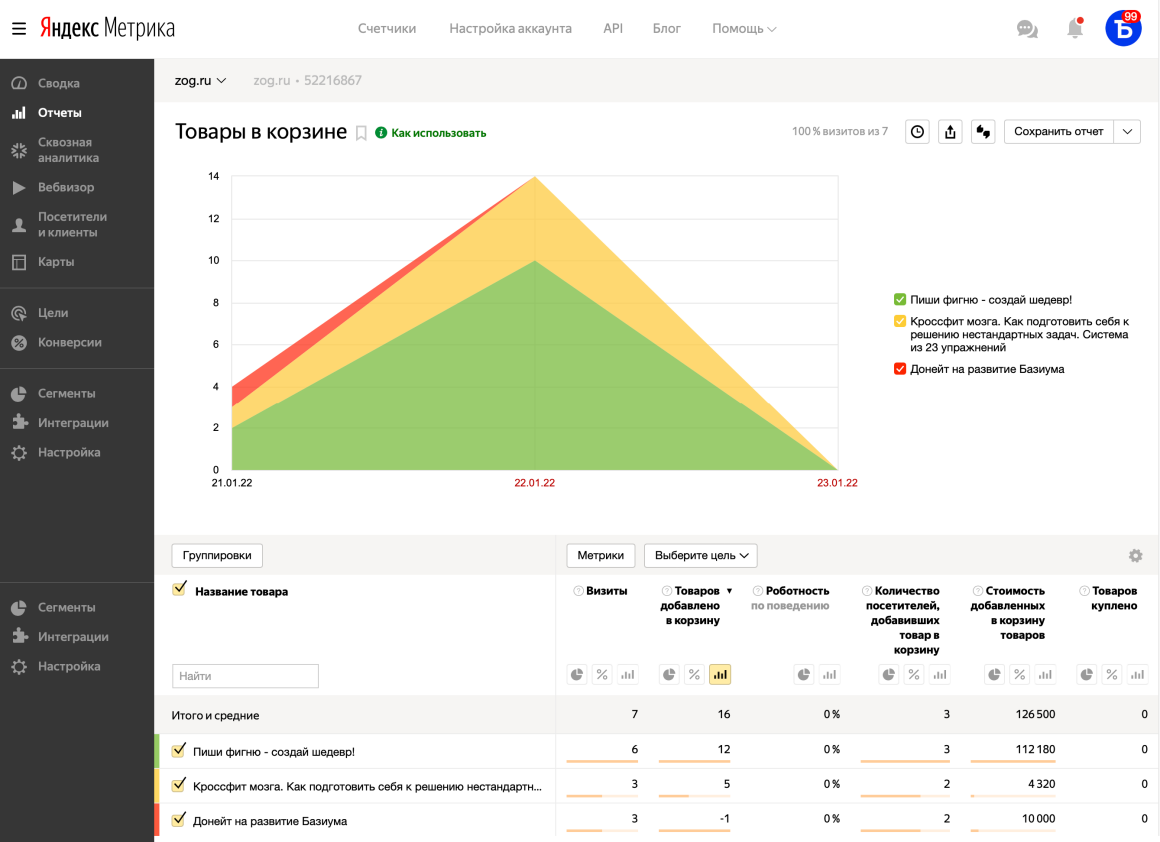Open the clock history icon

point(917,132)
